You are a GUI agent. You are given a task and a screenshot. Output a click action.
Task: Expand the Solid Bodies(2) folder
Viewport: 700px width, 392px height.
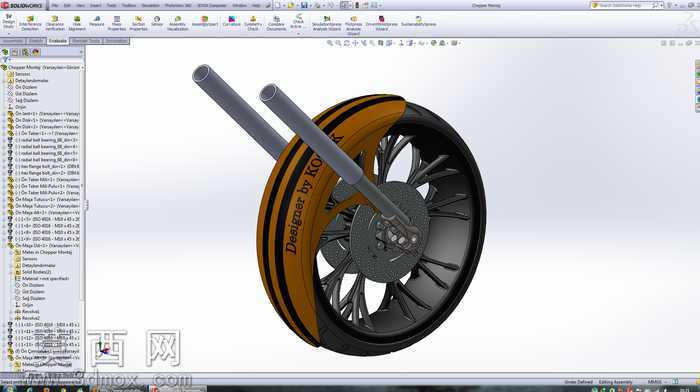coord(11,272)
